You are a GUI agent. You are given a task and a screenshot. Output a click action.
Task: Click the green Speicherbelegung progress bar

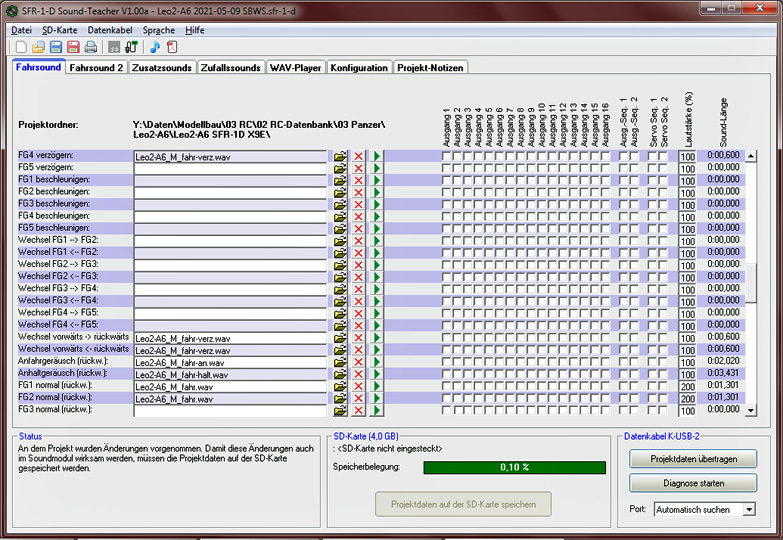click(514, 467)
